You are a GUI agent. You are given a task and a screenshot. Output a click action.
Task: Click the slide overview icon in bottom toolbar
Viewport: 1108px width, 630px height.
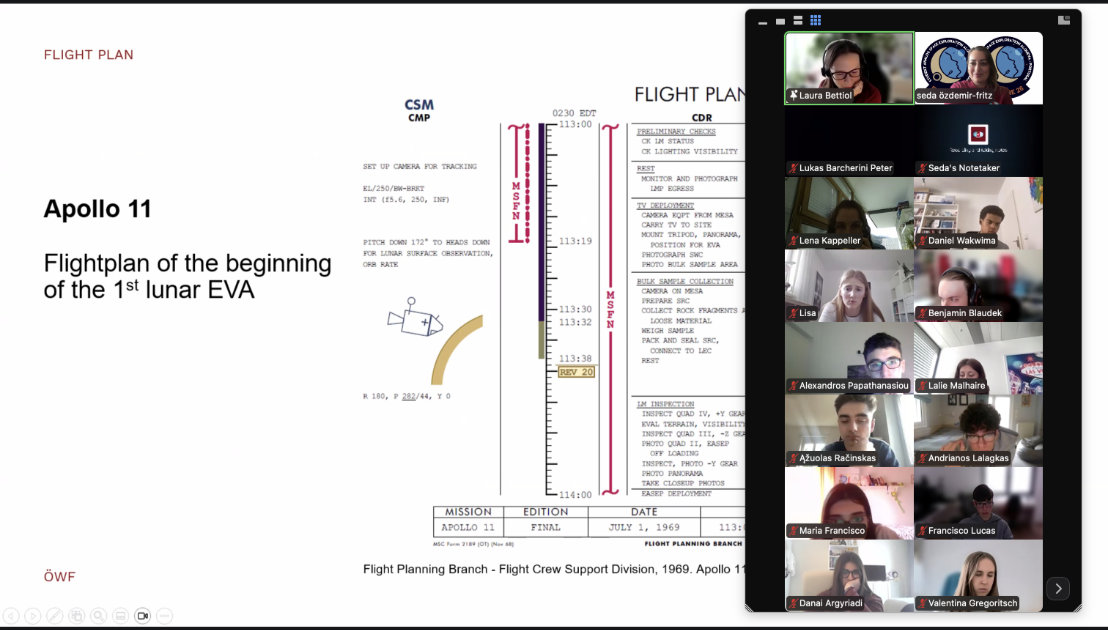point(77,616)
